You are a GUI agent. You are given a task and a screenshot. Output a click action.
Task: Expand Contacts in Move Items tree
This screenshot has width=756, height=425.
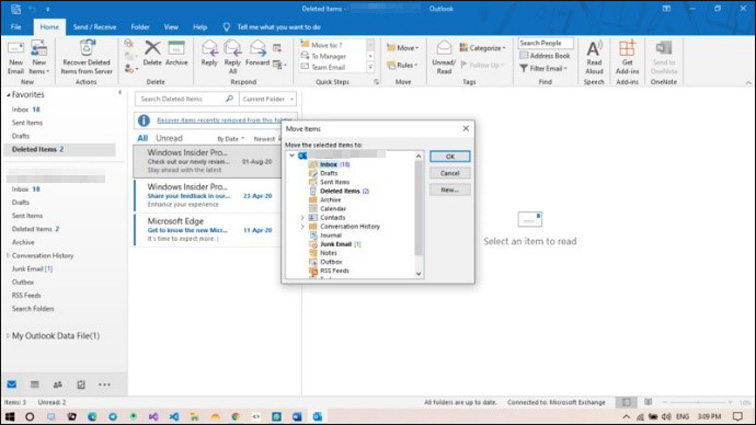click(x=302, y=218)
